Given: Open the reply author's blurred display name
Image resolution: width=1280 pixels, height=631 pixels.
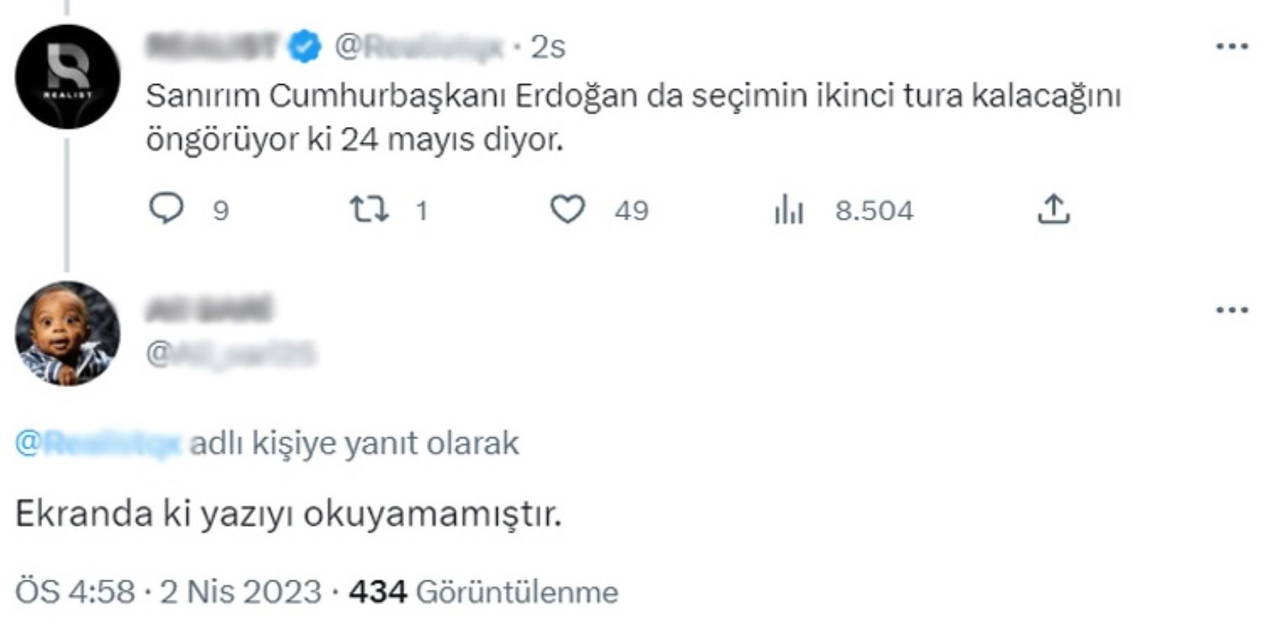Looking at the screenshot, I should tap(209, 310).
